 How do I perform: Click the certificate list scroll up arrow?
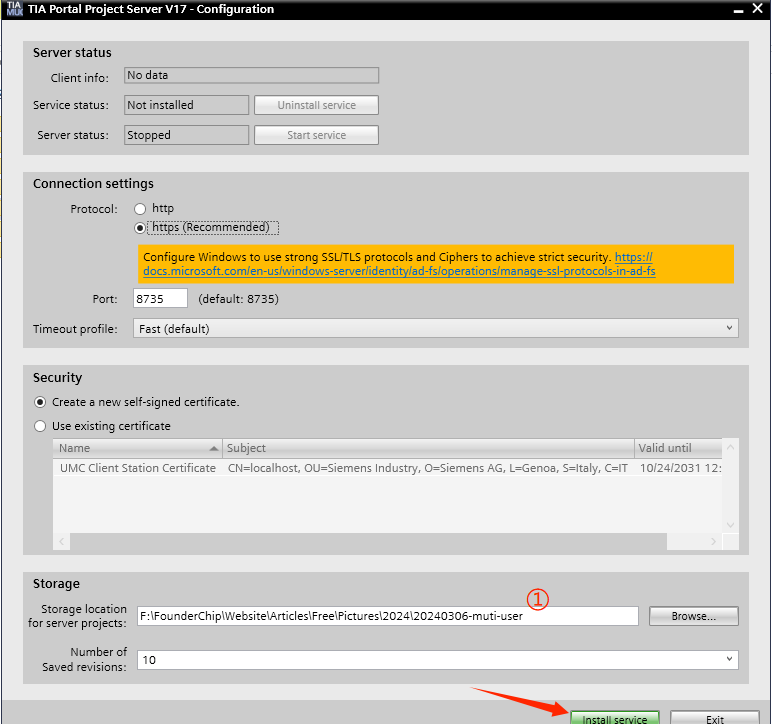click(x=730, y=447)
